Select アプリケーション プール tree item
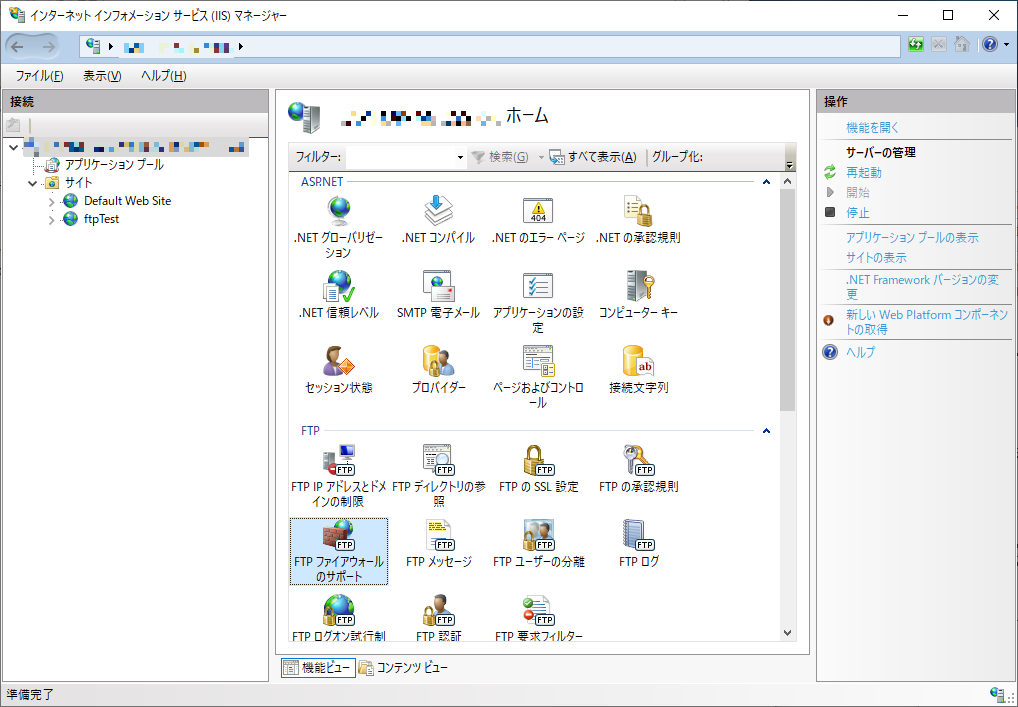 click(114, 165)
